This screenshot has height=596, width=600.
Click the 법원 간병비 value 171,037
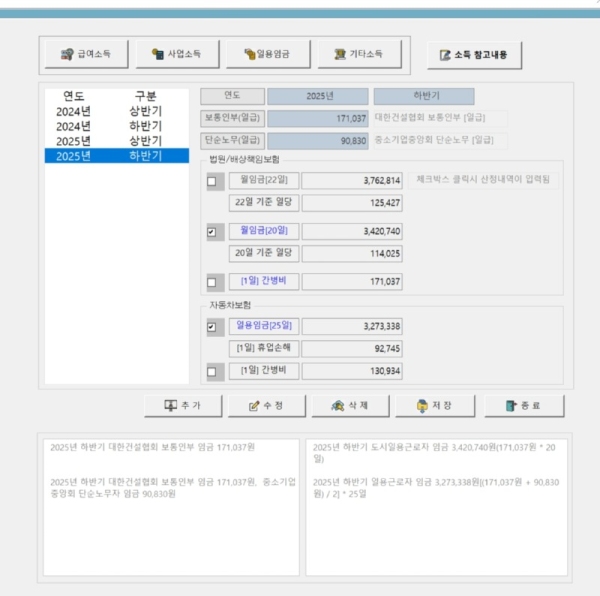[x=352, y=282]
